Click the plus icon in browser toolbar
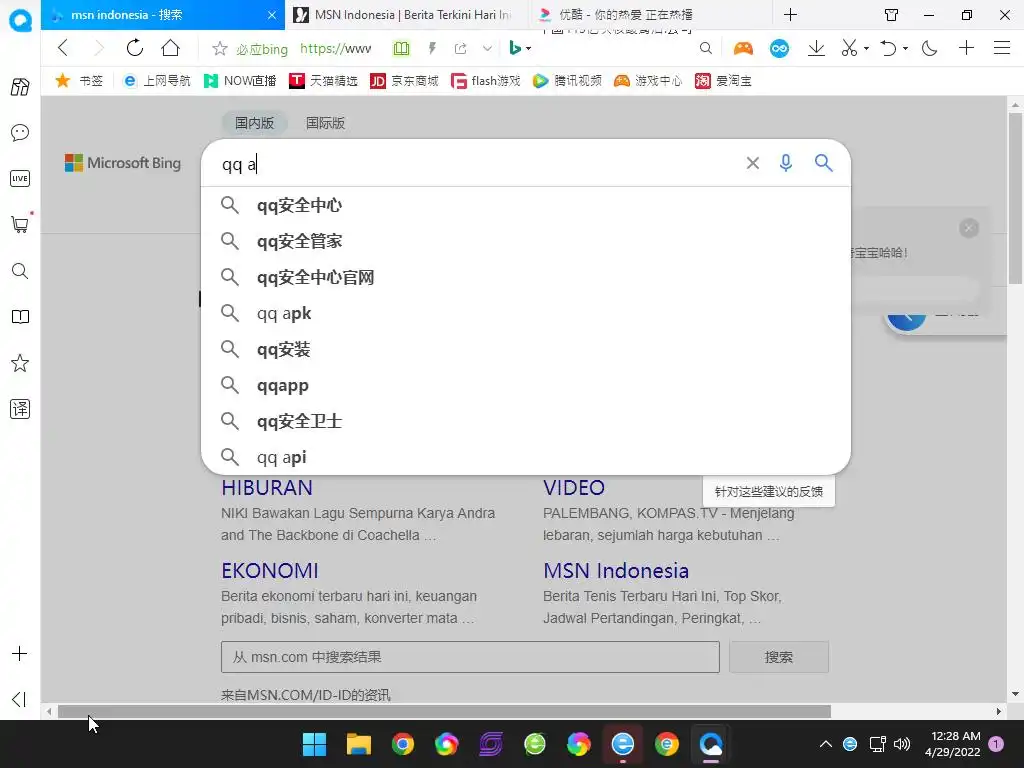Screen dimensions: 1024x768 [967, 48]
